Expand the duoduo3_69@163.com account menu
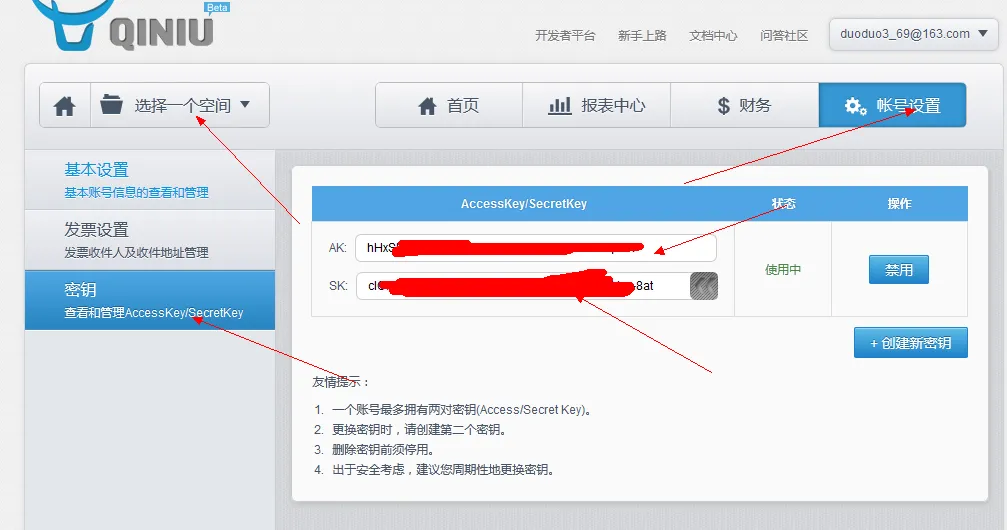This screenshot has height=530, width=1007. (x=913, y=34)
